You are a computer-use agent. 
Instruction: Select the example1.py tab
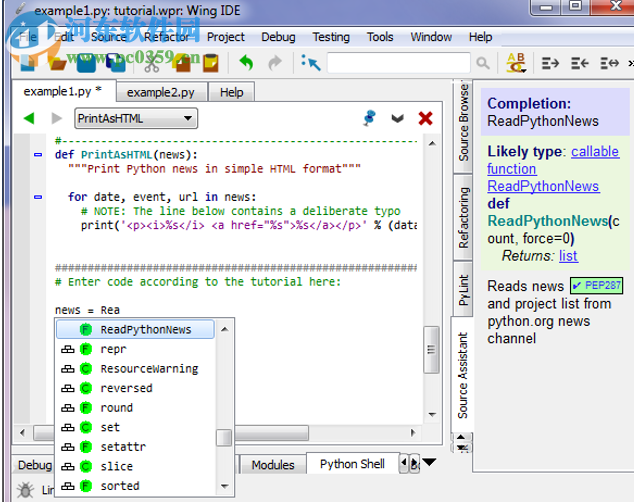(64, 91)
